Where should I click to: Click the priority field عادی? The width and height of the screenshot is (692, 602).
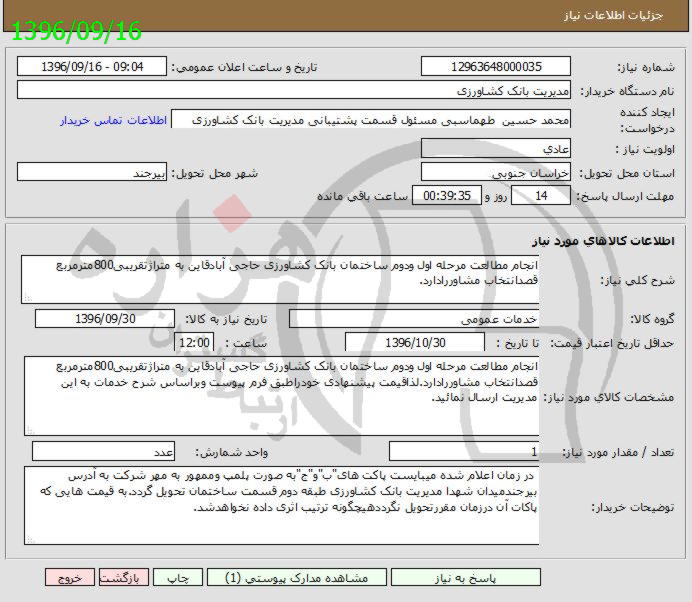tap(496, 148)
